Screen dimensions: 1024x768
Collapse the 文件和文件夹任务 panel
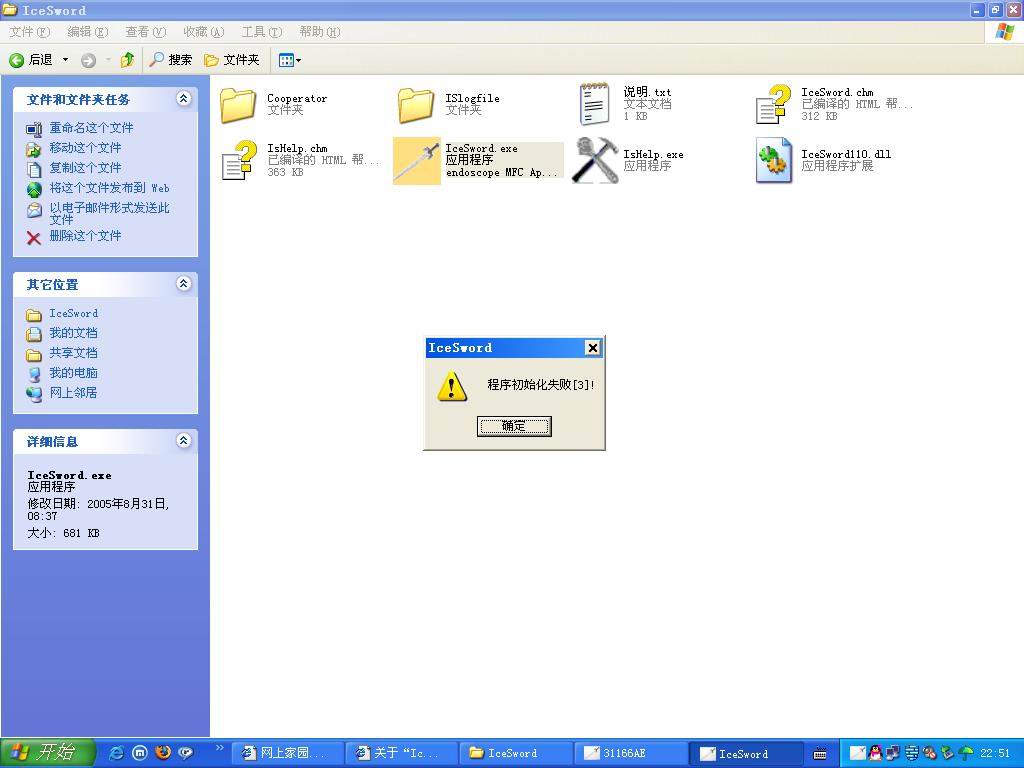click(184, 99)
